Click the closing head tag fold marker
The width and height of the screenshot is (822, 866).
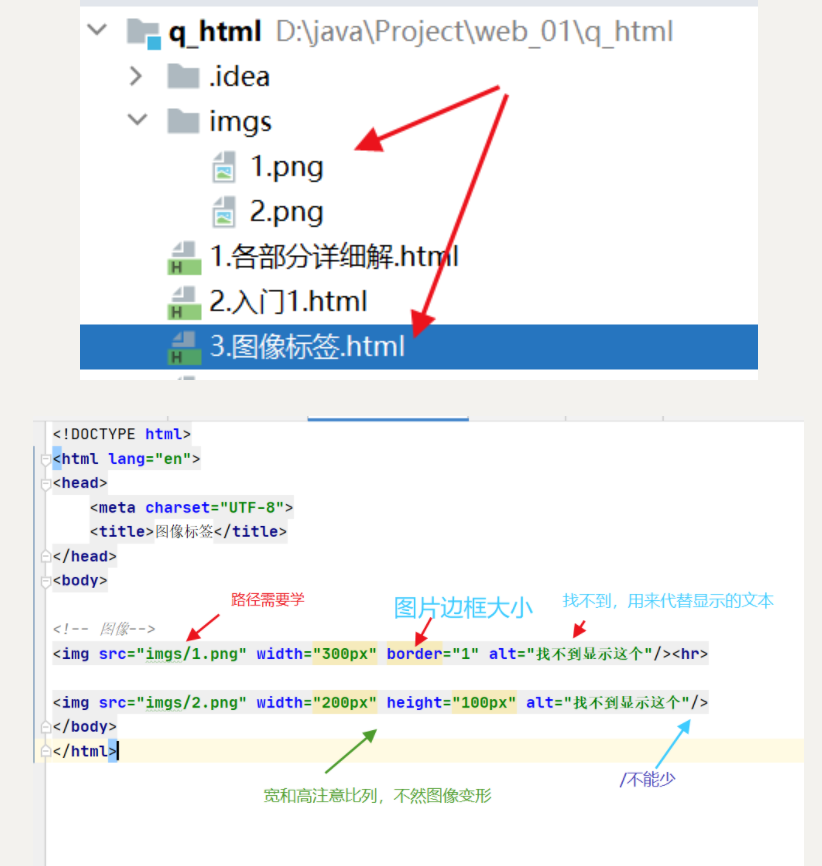[x=46, y=557]
